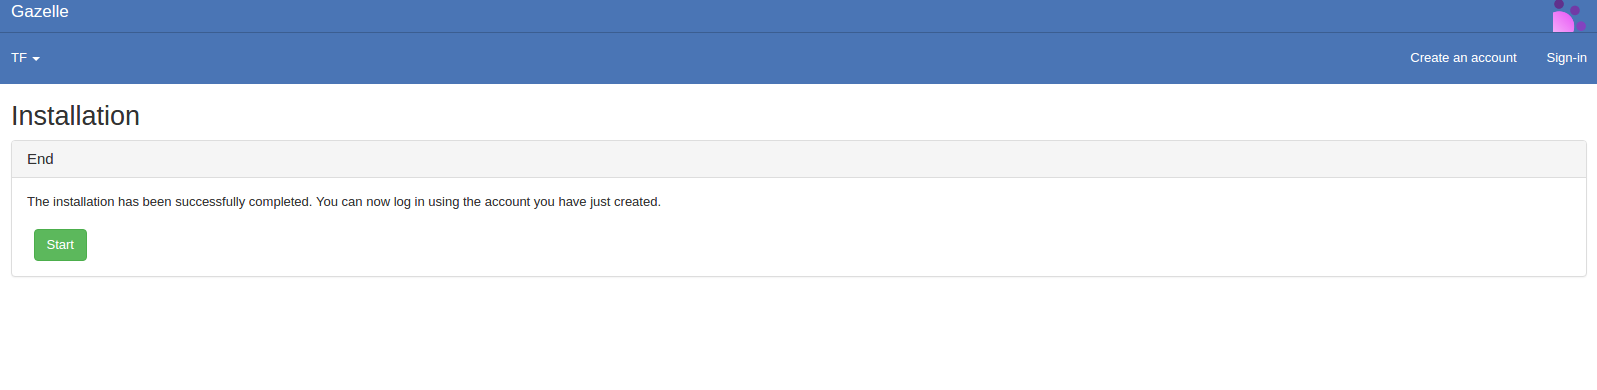Screen dimensions: 1597x390
Task: Click the caret arrow beside TF
Action: 36,59
